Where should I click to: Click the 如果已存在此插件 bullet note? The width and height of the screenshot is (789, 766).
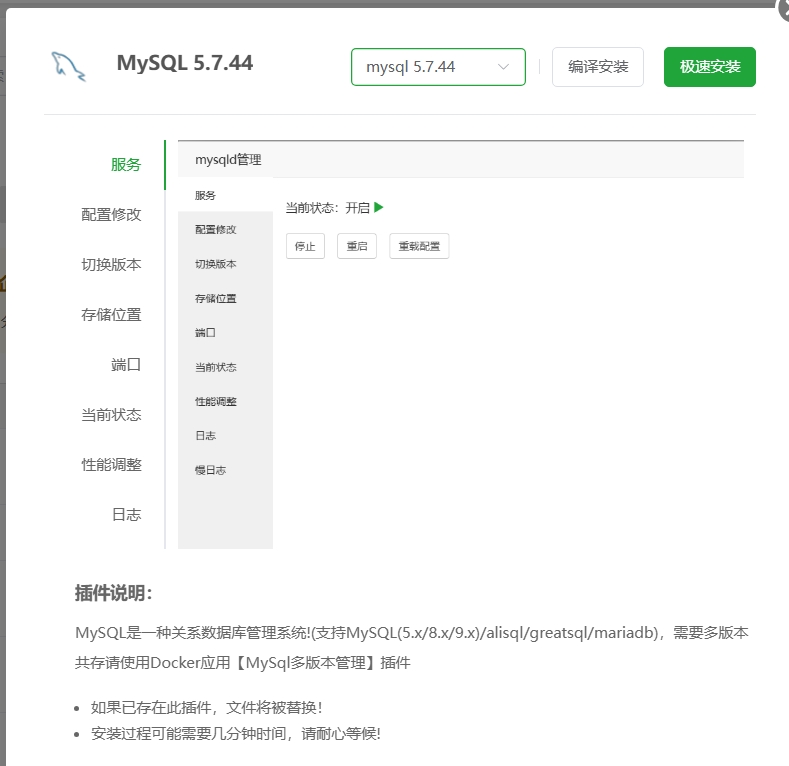[206, 708]
